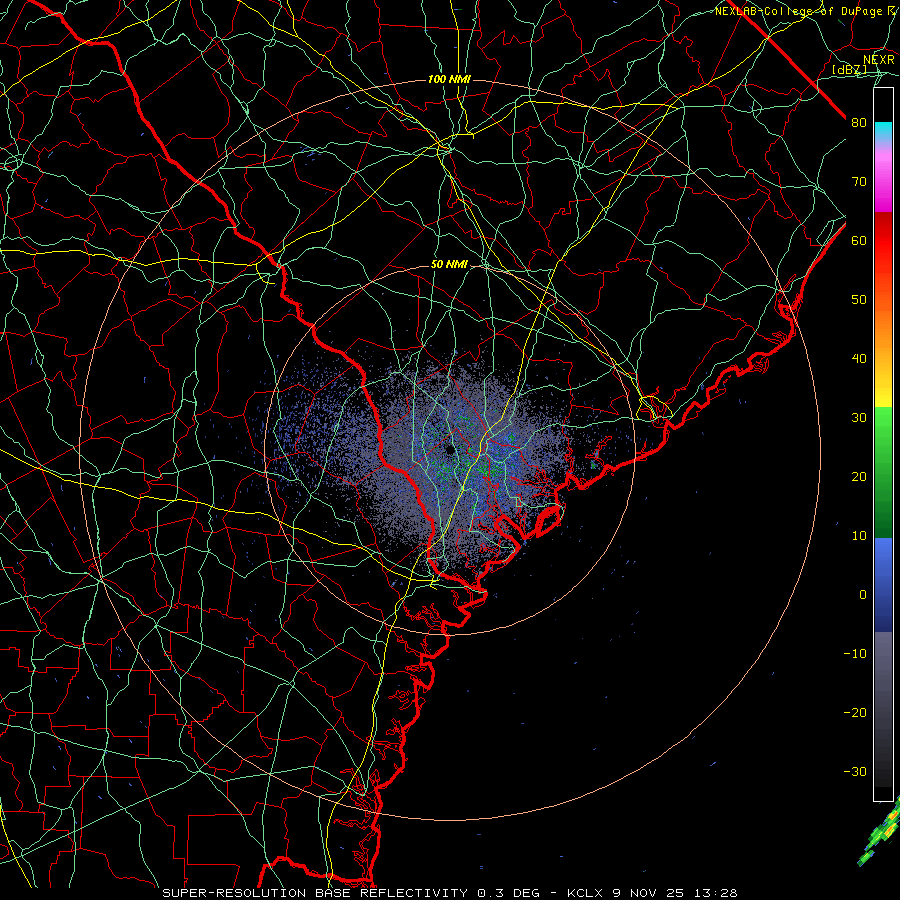Click the 80 value on the dBZ scale
The image size is (900, 900).
[x=859, y=122]
